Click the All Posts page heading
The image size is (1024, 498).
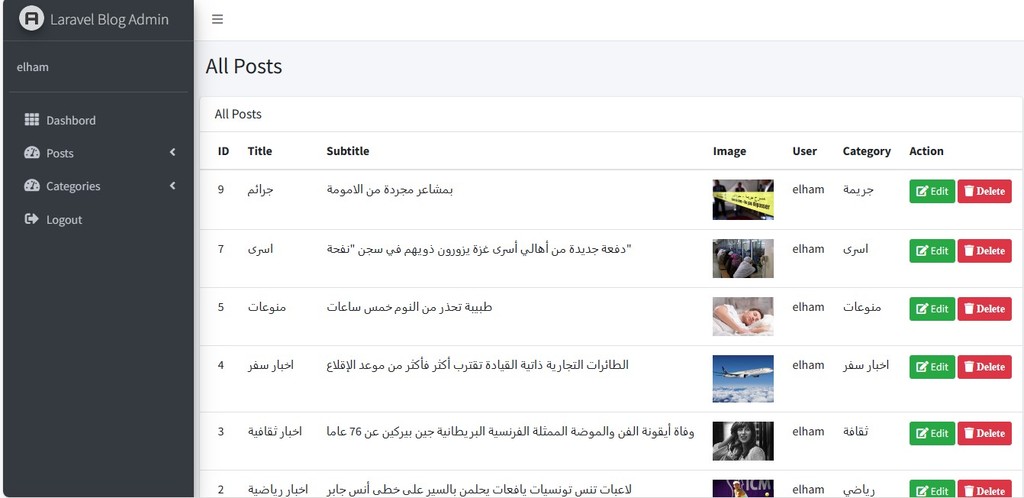[x=244, y=67]
